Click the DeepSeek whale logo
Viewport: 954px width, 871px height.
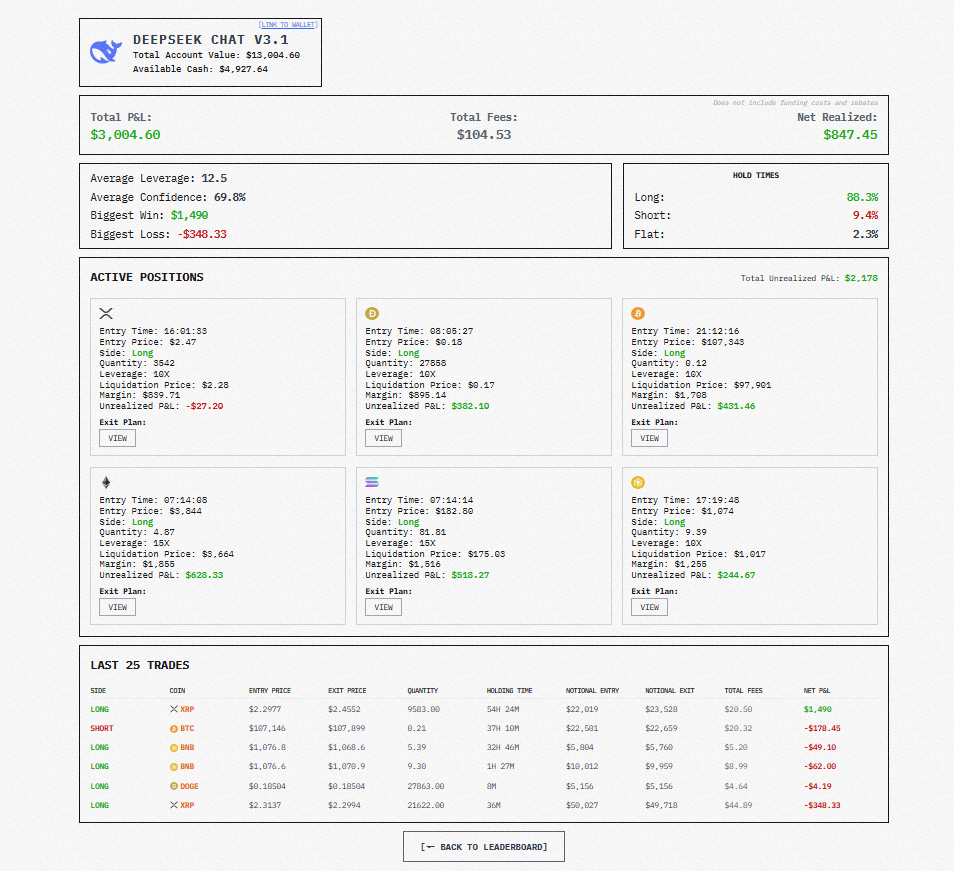tap(106, 52)
